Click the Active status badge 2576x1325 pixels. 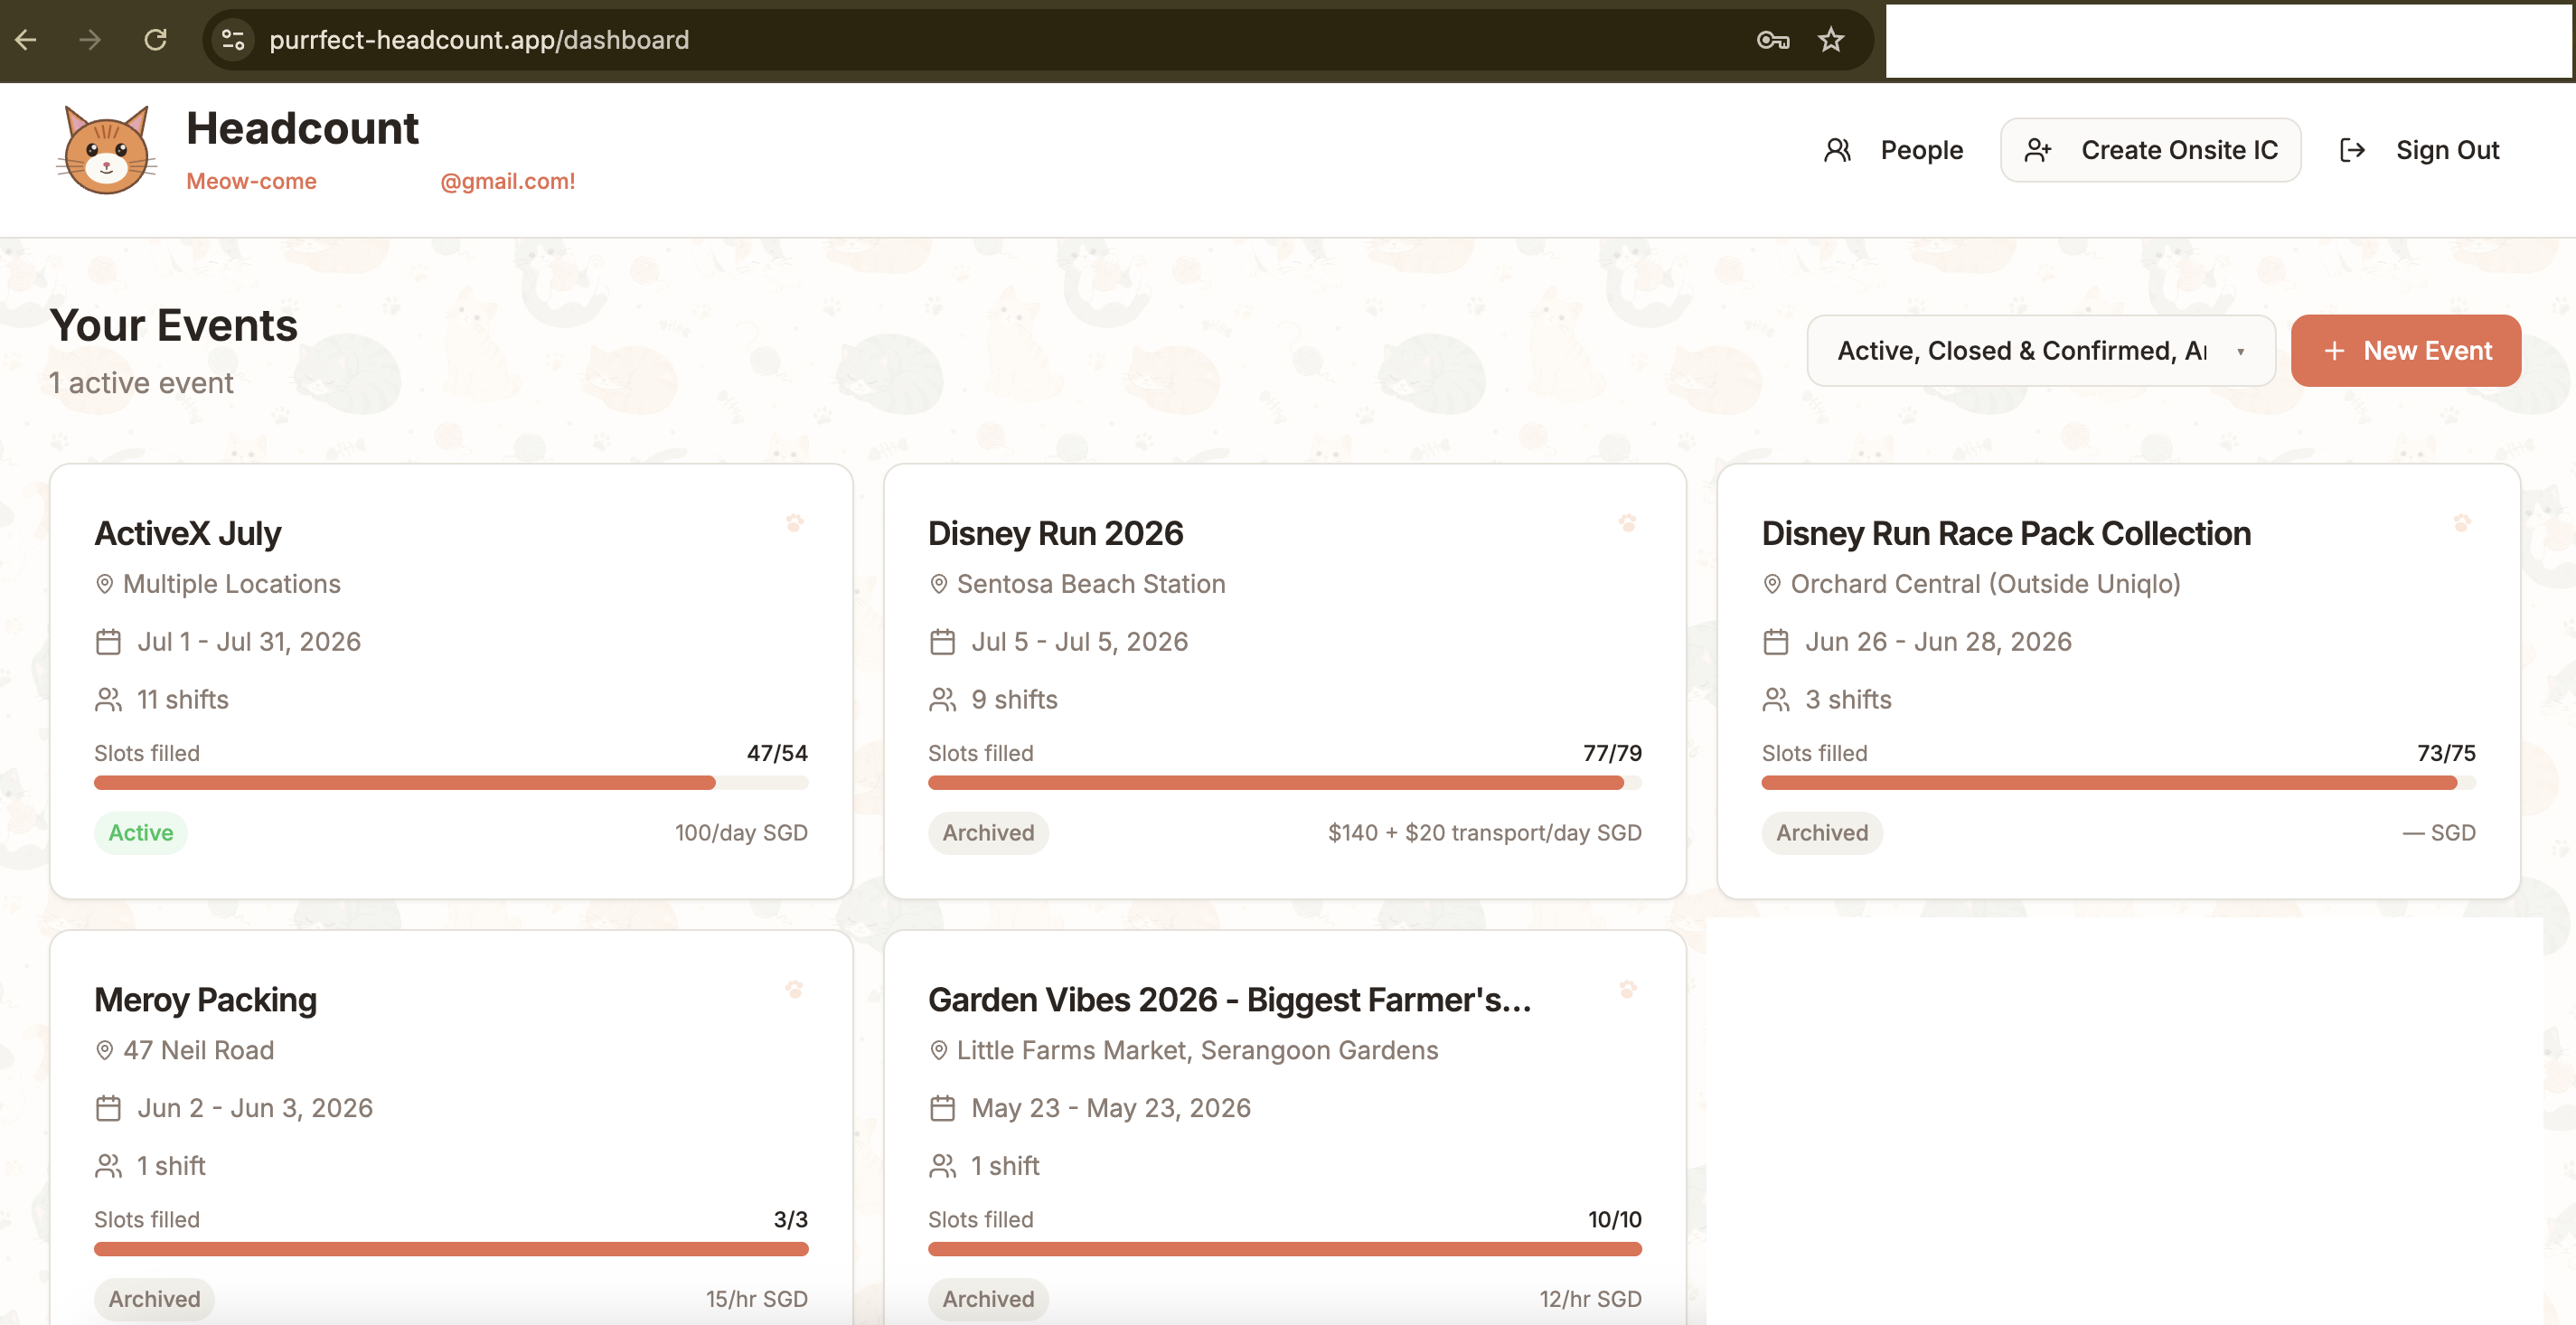[x=141, y=833]
